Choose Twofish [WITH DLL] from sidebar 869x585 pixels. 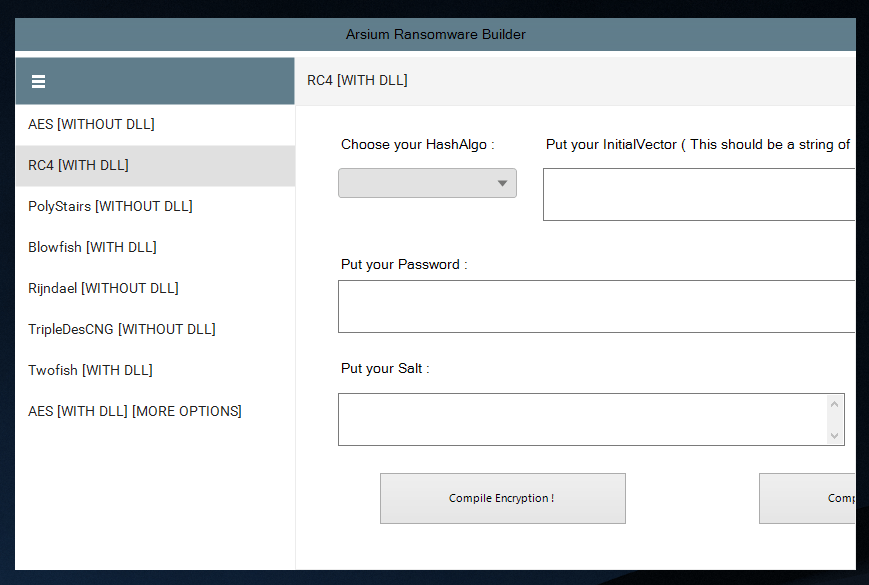(x=92, y=370)
